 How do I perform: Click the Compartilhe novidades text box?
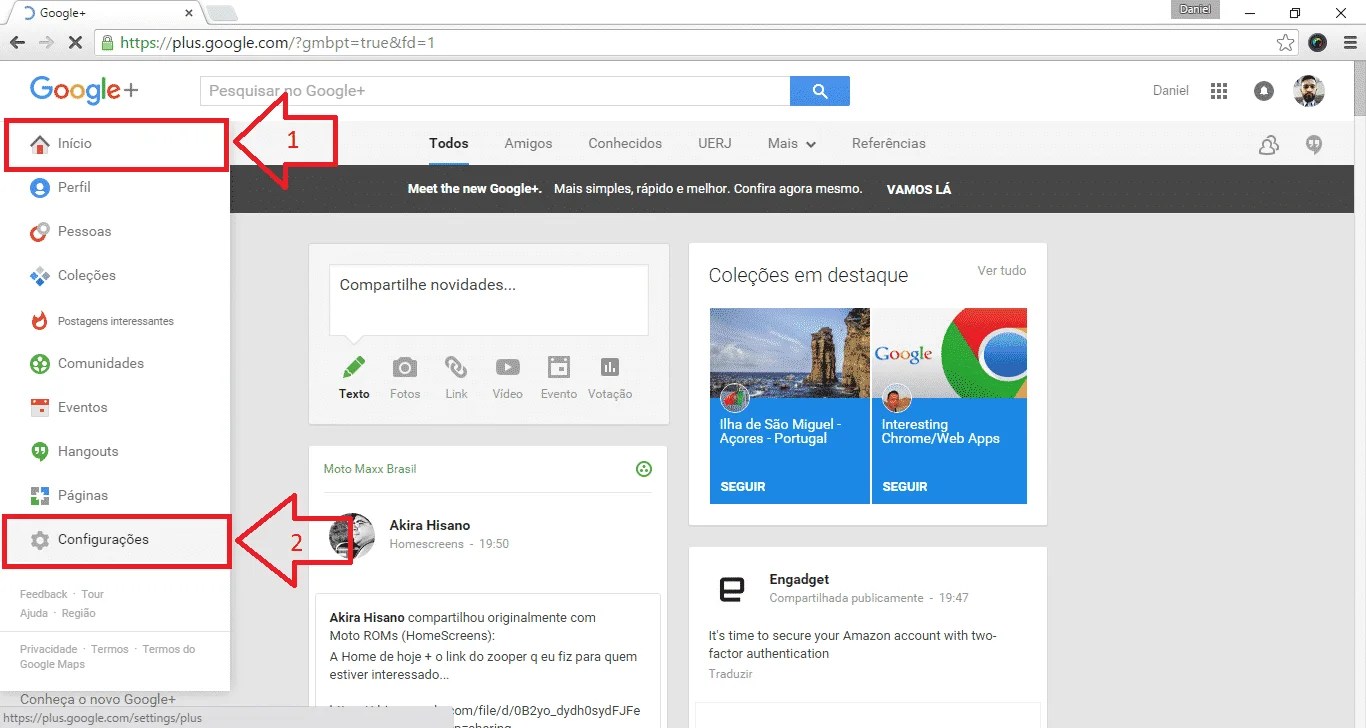click(489, 300)
